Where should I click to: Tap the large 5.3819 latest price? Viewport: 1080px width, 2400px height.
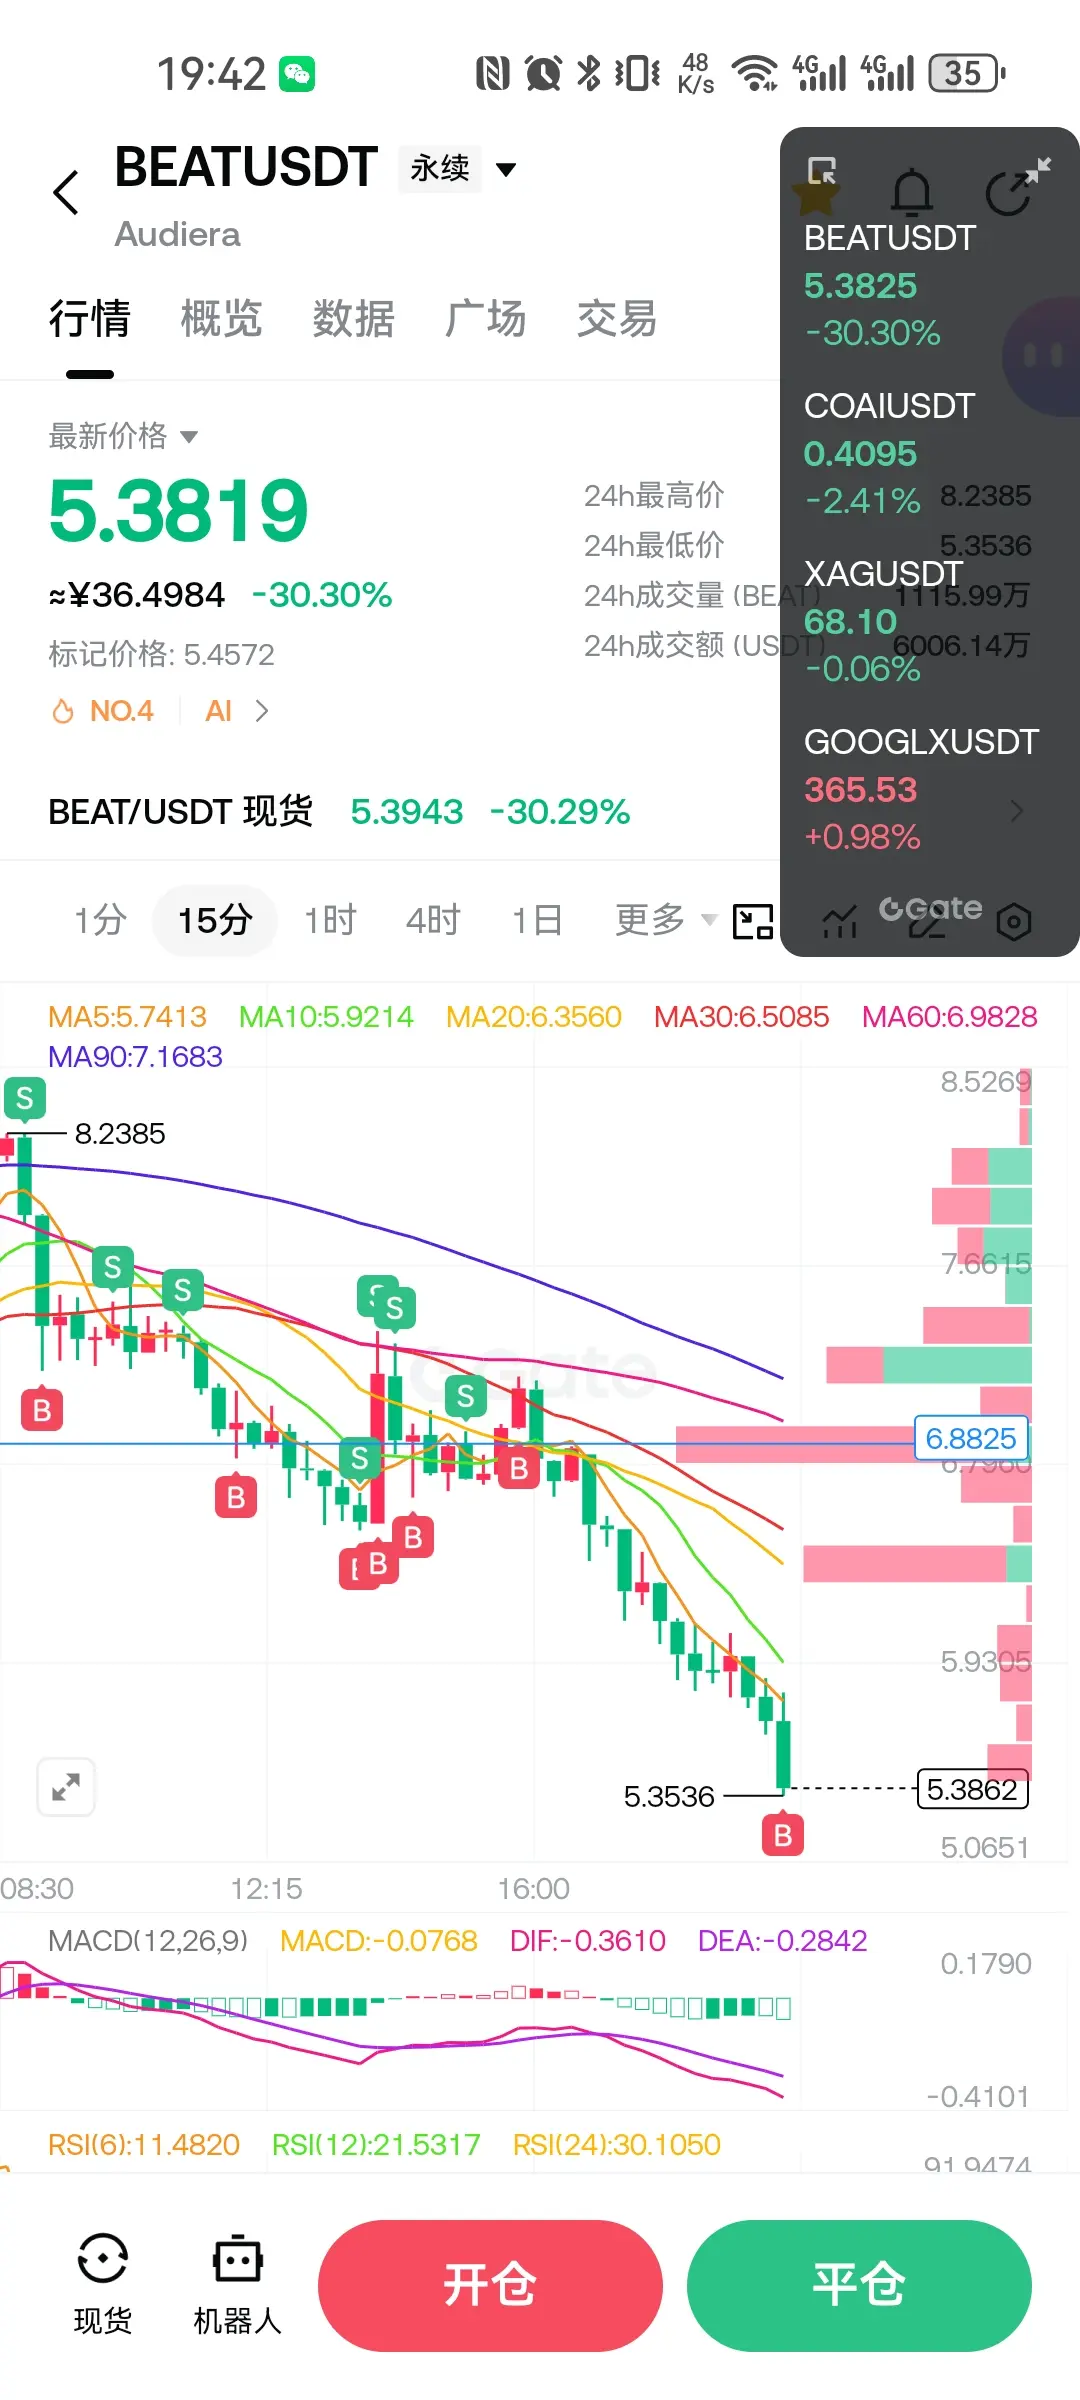click(x=178, y=511)
